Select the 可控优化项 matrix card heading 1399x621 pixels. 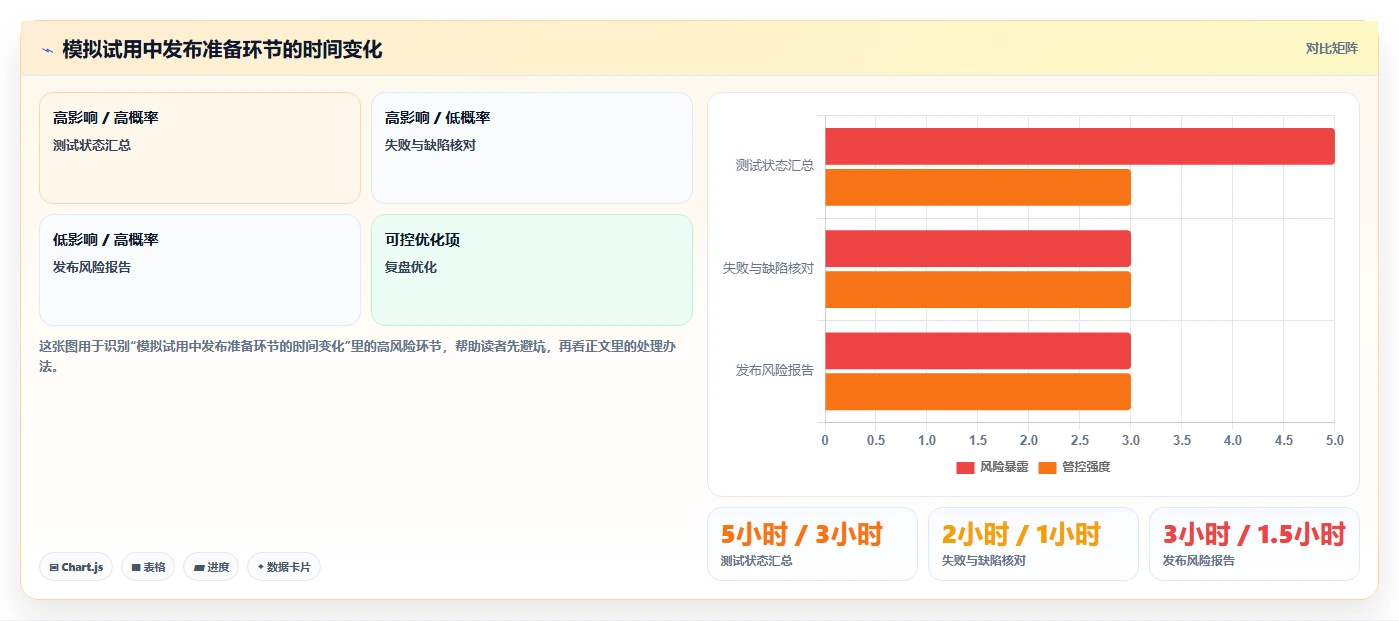[423, 240]
